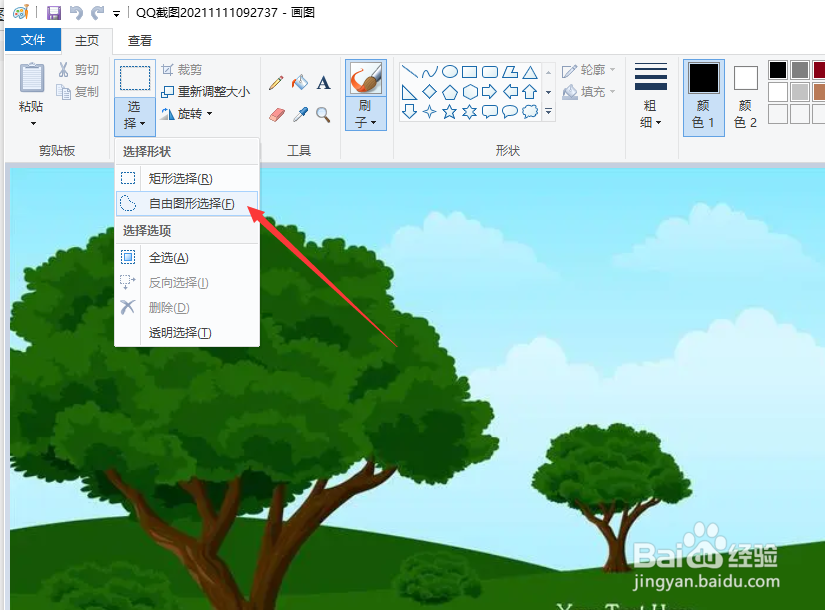
Task: Select 矩形选择 in the open menu
Action: (180, 178)
